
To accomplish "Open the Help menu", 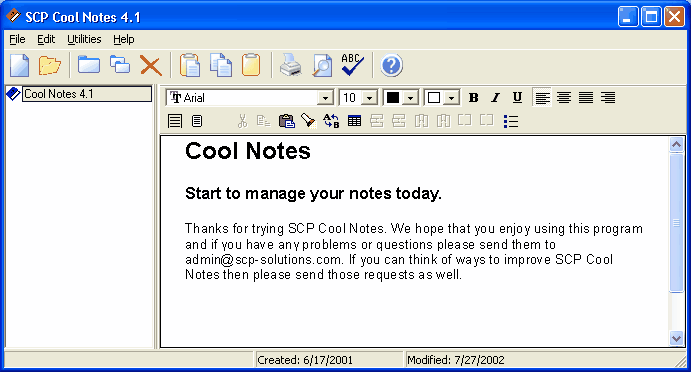I will 123,39.
